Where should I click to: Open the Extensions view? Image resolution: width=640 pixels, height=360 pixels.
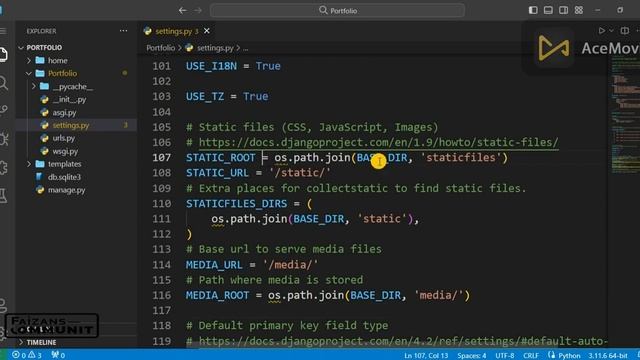tap(3, 167)
